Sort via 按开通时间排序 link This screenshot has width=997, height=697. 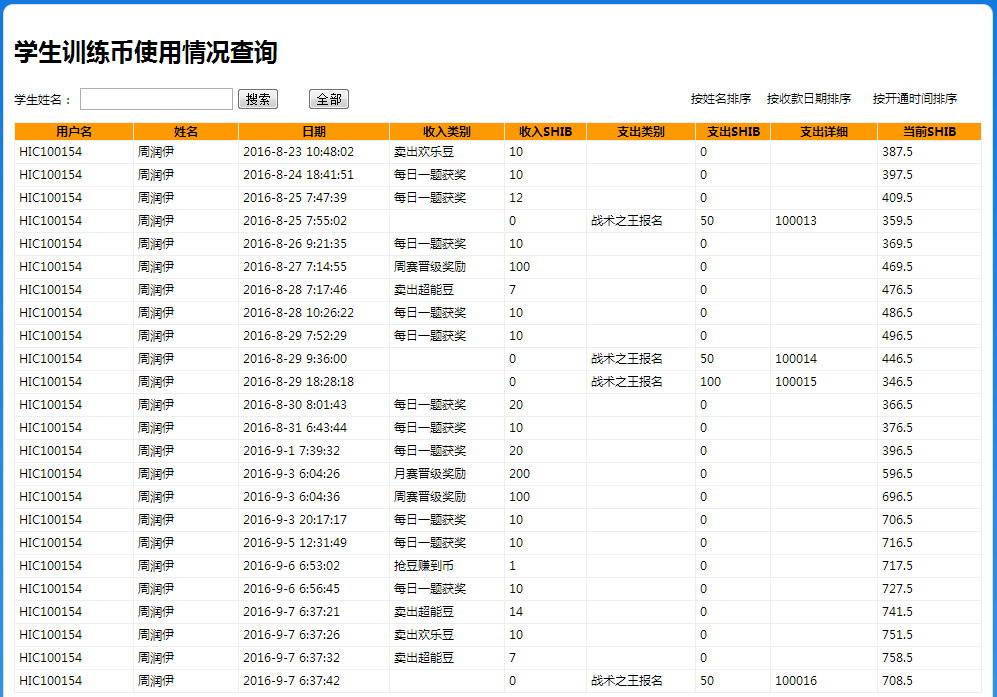pyautogui.click(x=914, y=99)
